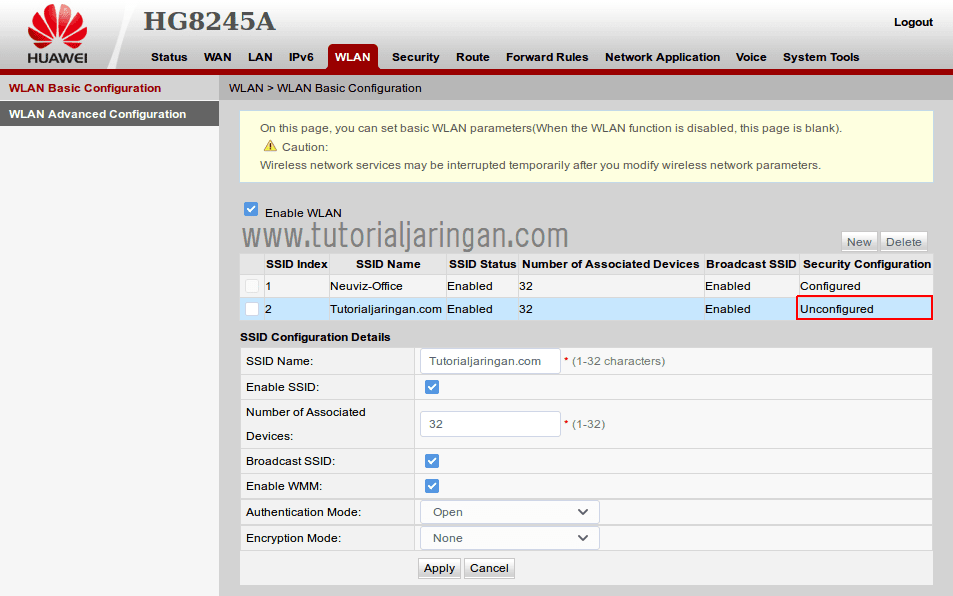Switch to the WLAN tab
953x596 pixels.
click(x=352, y=57)
